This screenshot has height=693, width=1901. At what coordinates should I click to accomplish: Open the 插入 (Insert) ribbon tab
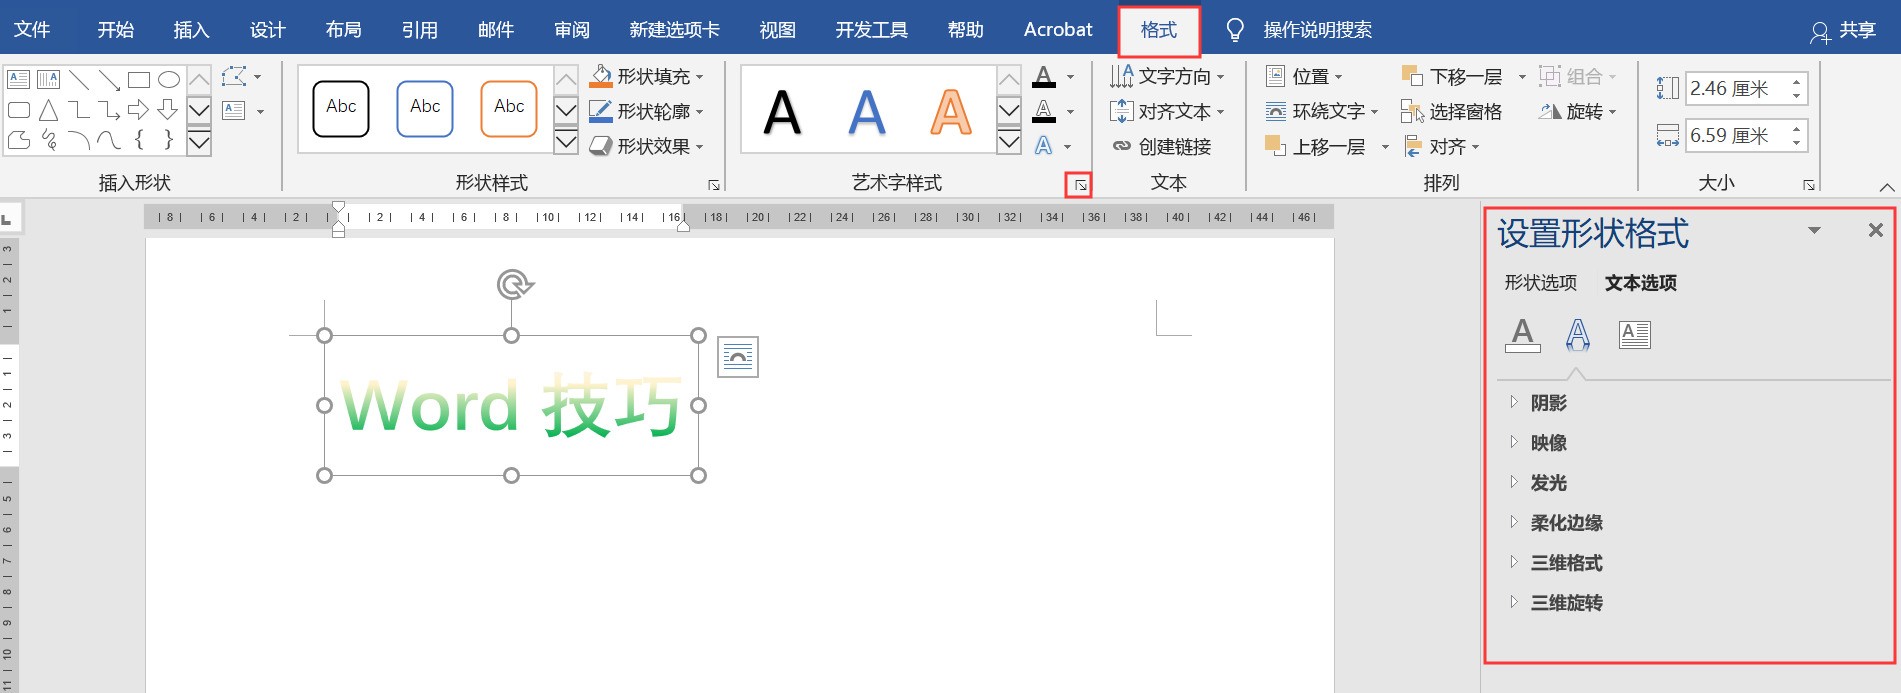coord(191,30)
